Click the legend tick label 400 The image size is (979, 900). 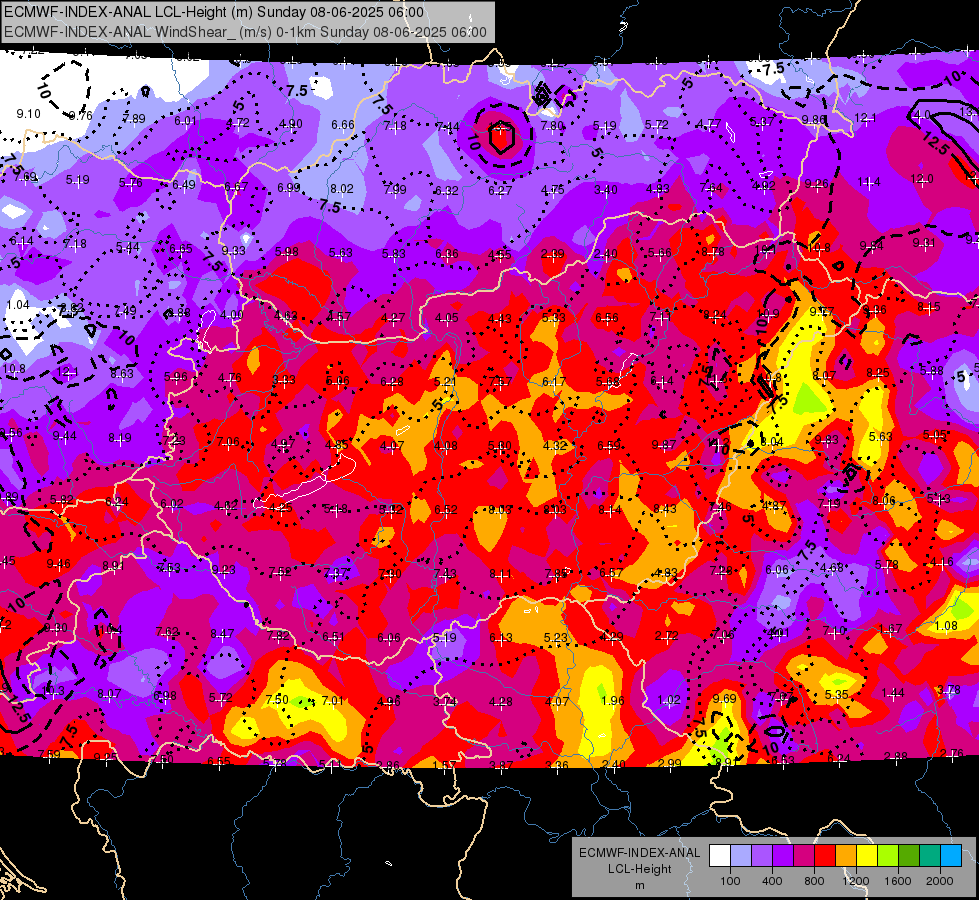(772, 881)
